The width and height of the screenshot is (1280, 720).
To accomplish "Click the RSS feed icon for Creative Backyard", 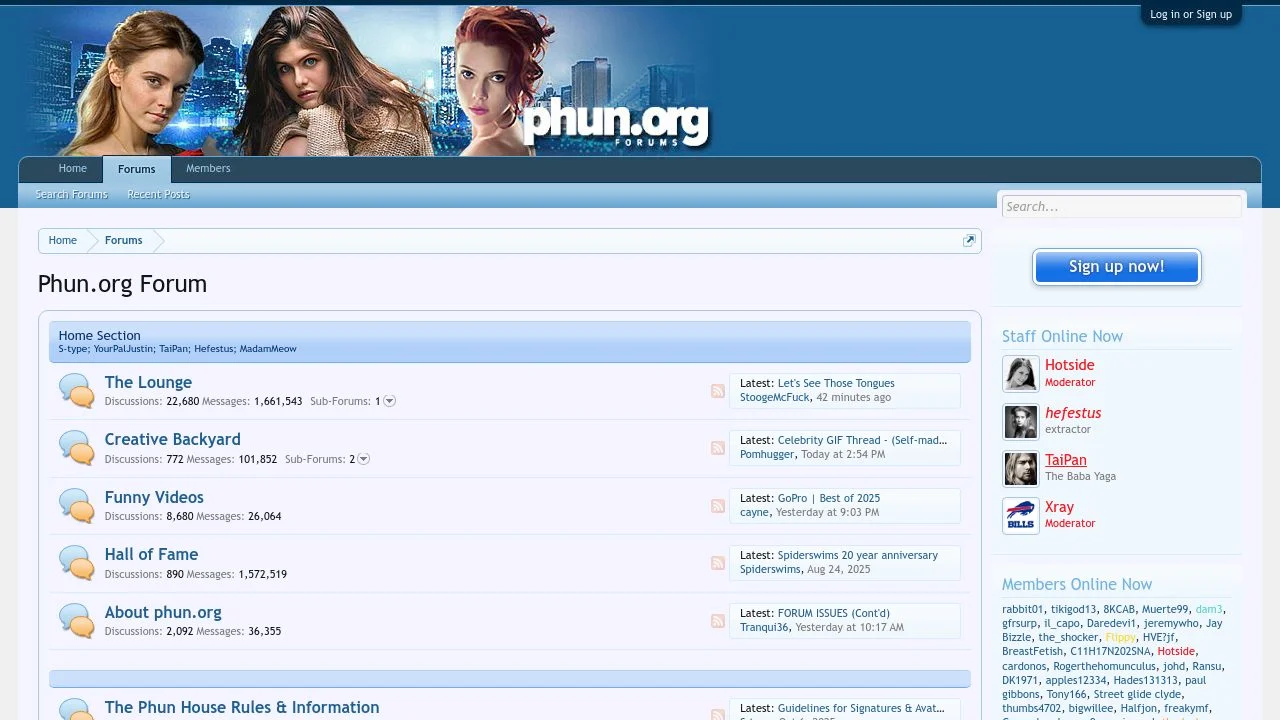I will click(717, 448).
